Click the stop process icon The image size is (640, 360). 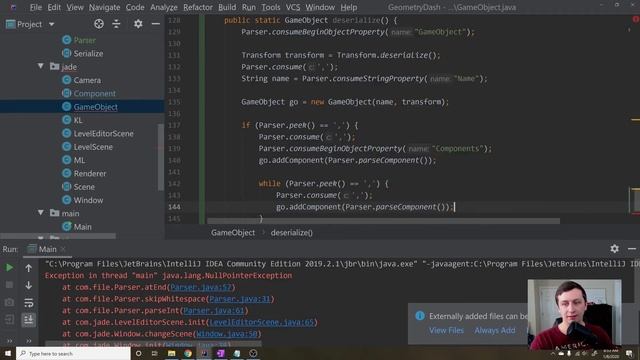point(9,285)
